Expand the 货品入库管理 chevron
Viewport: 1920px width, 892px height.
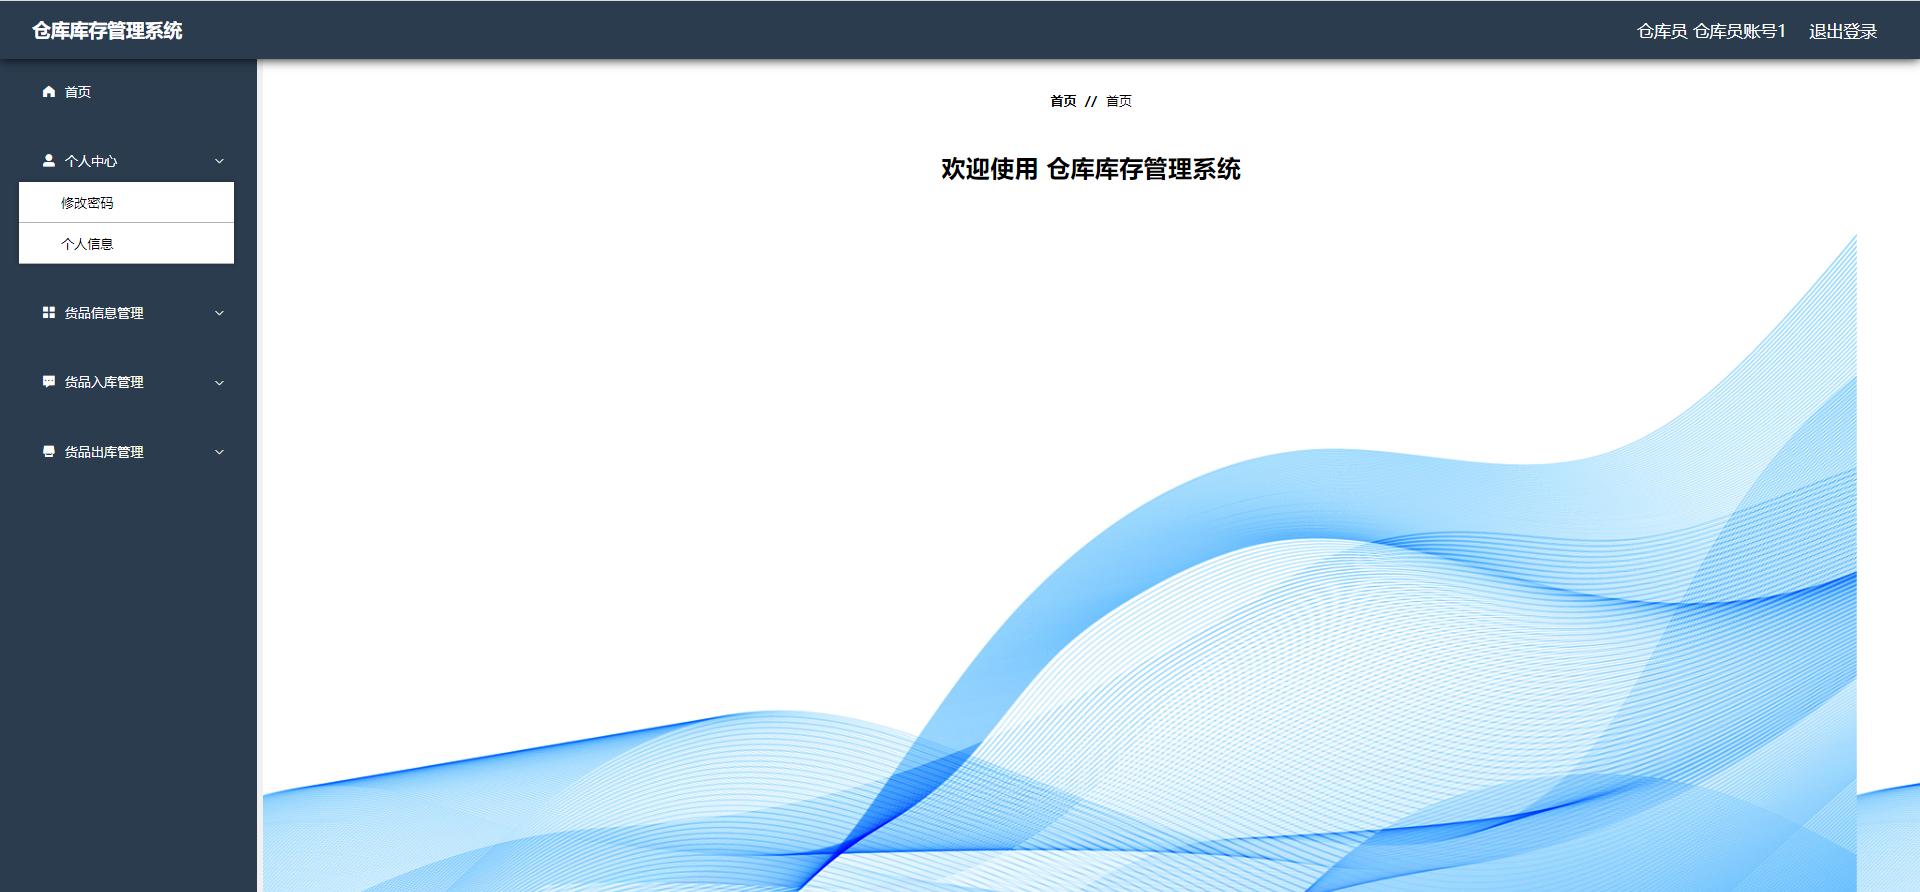219,382
